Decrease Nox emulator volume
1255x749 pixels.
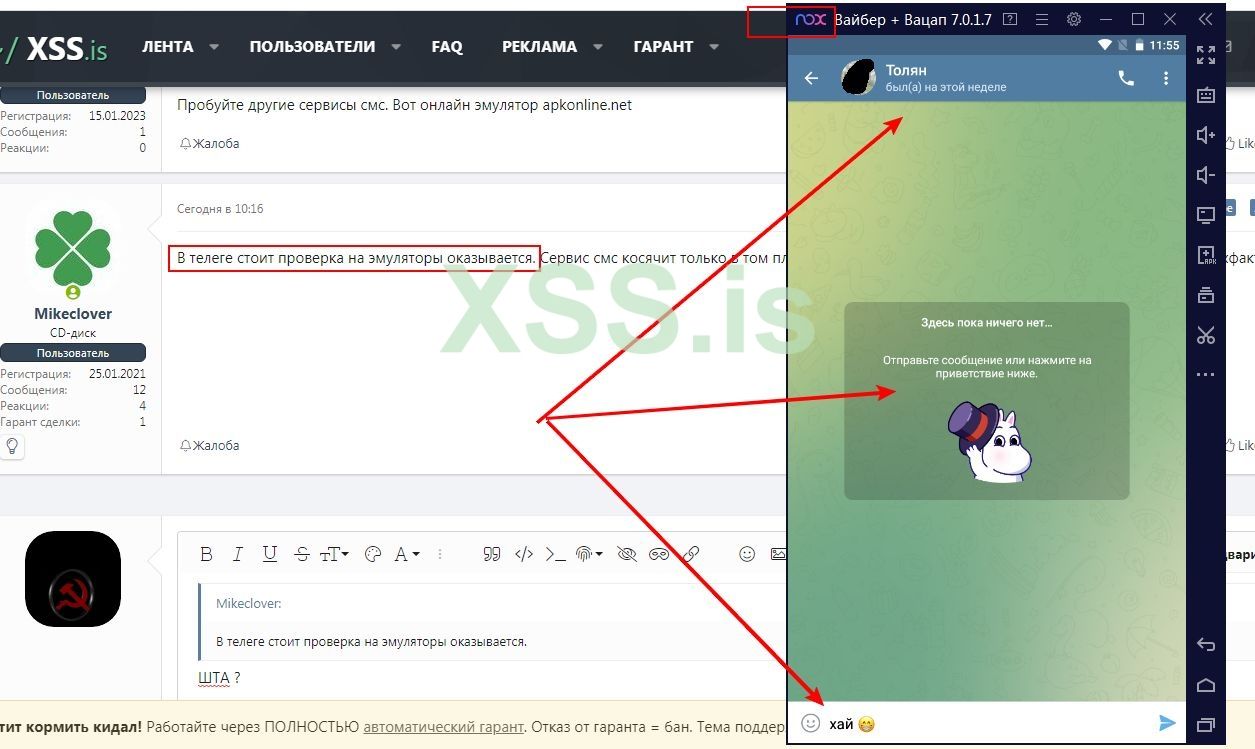[1206, 175]
